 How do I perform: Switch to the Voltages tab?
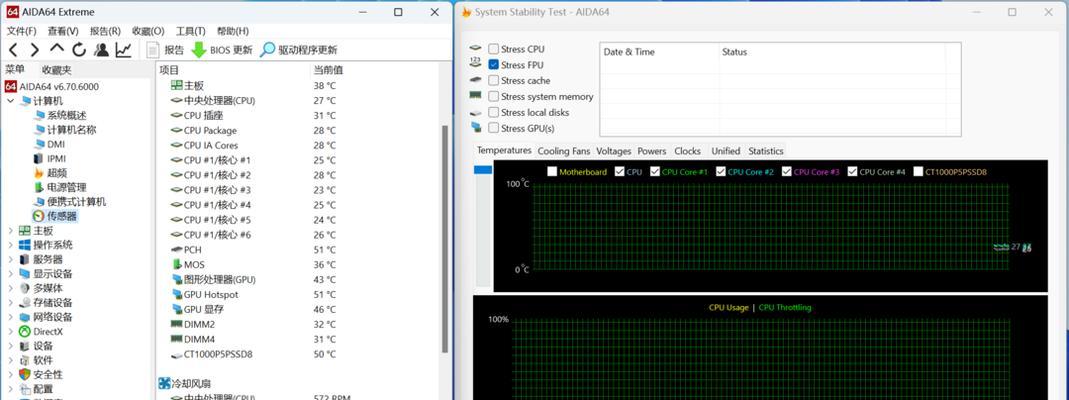tap(614, 151)
